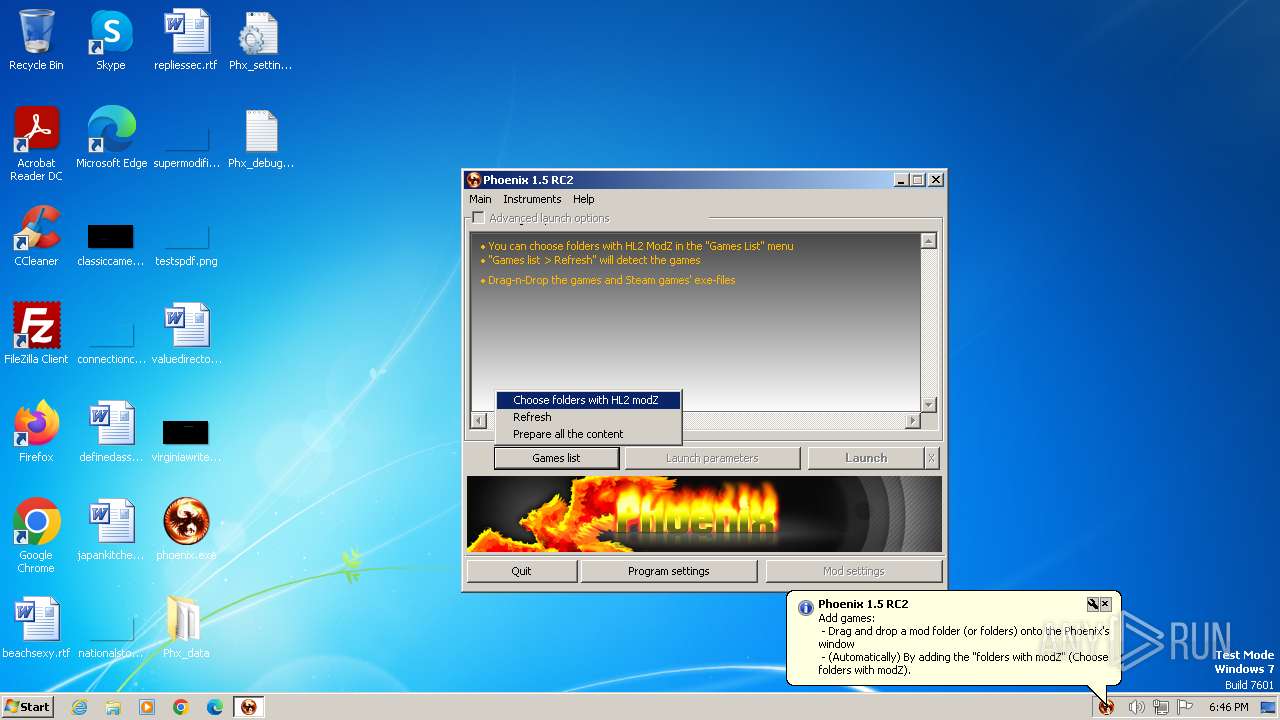Viewport: 1280px width, 720px height.
Task: Open Program settings
Action: pos(669,571)
